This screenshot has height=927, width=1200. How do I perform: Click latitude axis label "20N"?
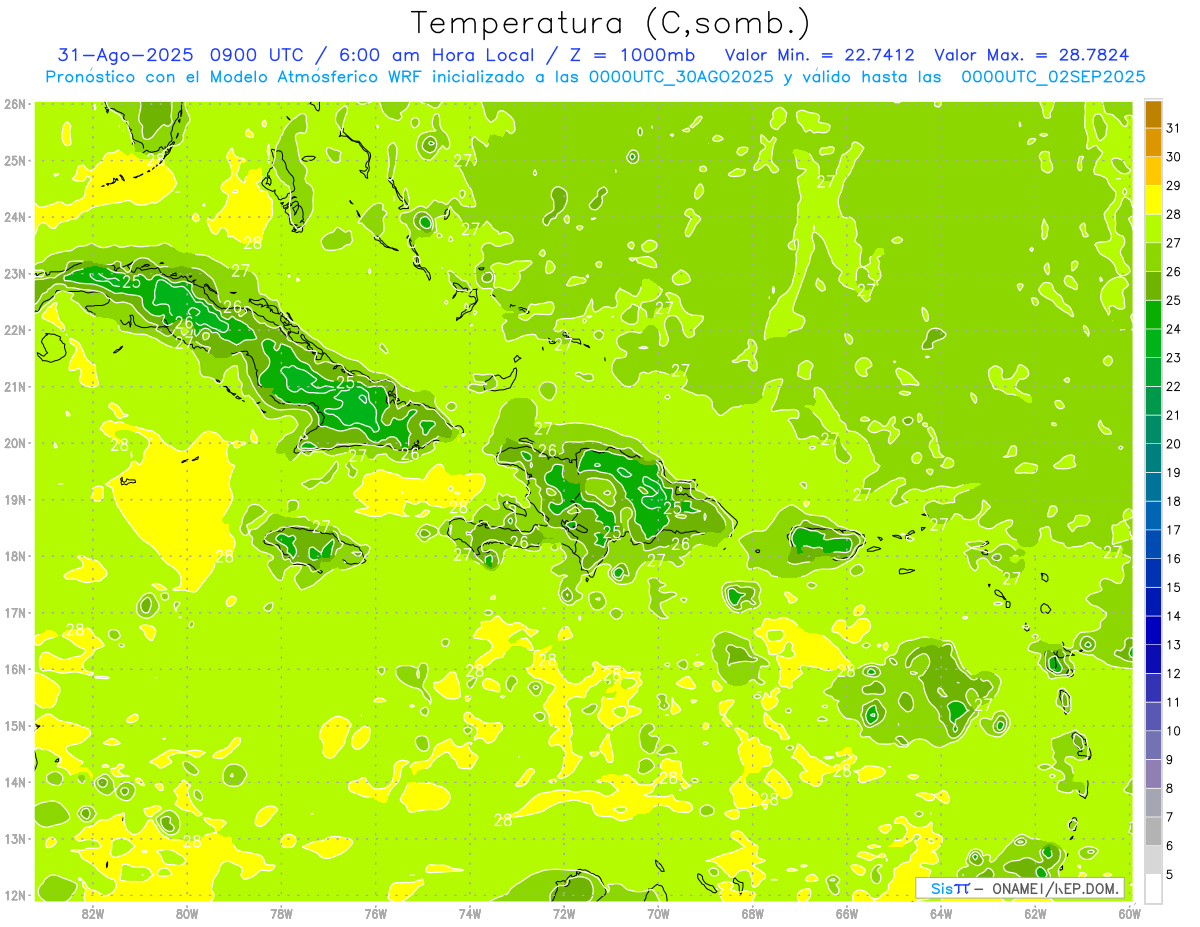pos(15,443)
